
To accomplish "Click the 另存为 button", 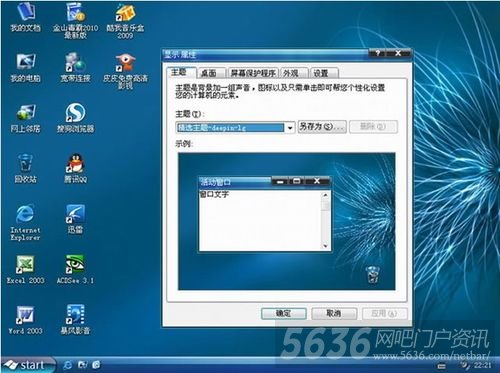I will click(x=322, y=127).
